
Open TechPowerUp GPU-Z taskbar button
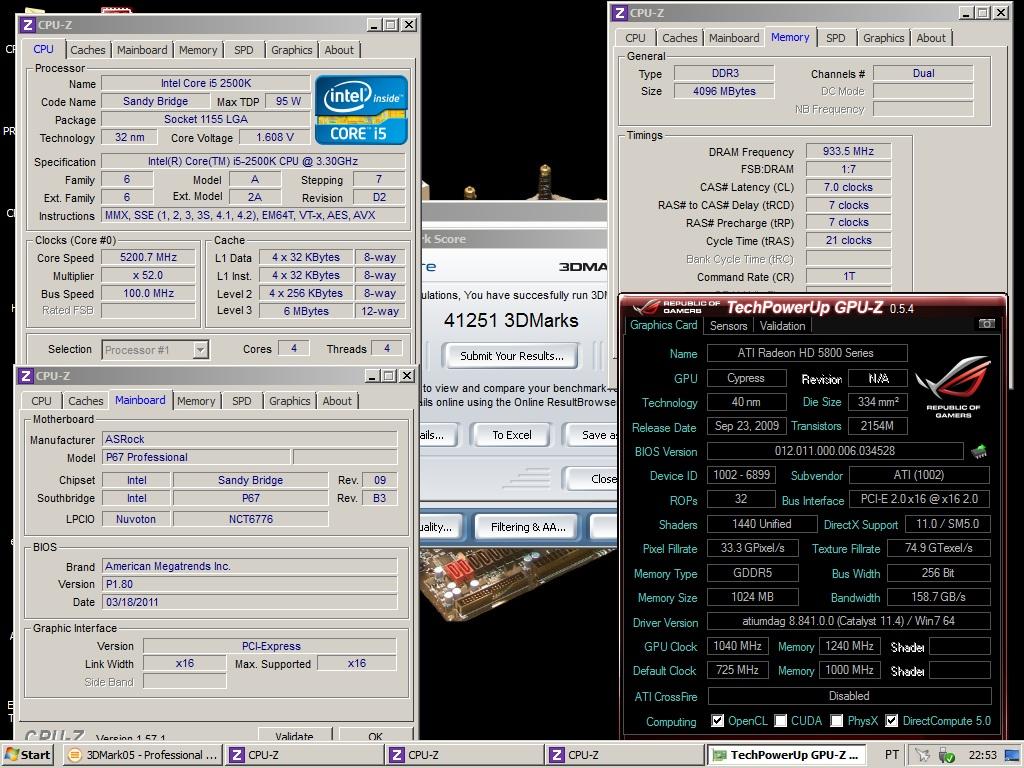point(788,755)
